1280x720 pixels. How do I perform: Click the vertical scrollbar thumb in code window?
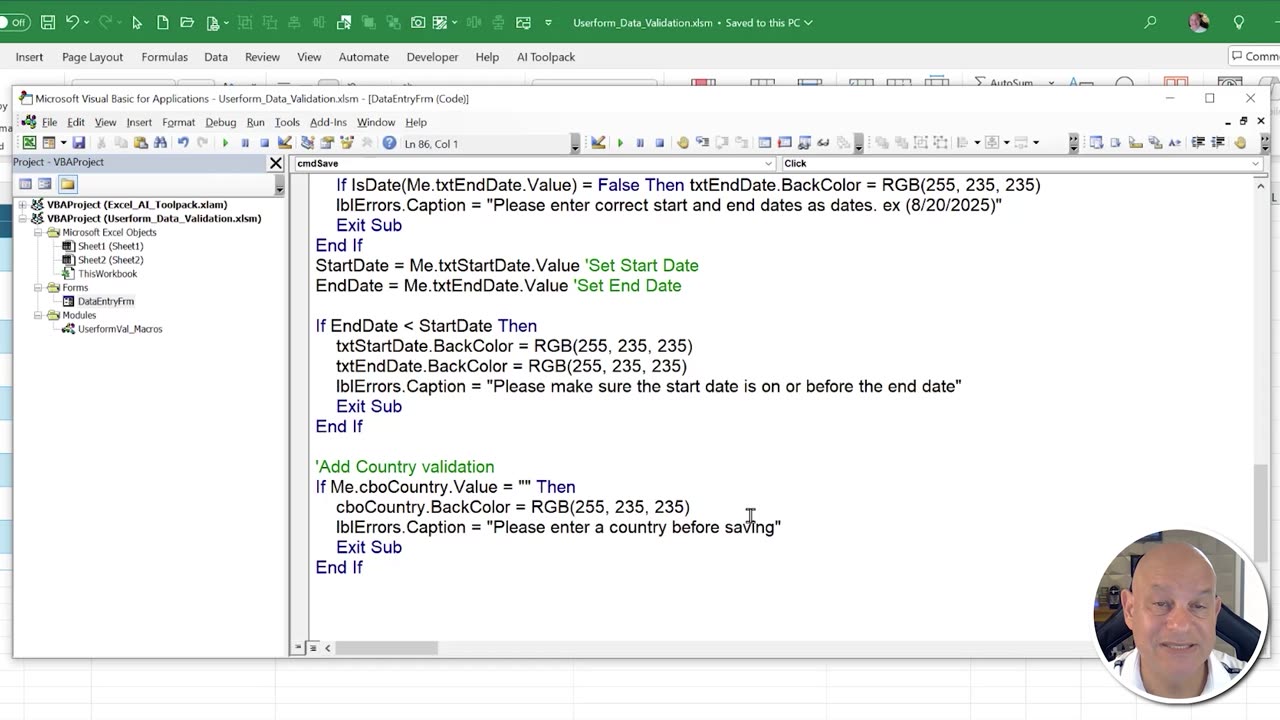click(1262, 515)
